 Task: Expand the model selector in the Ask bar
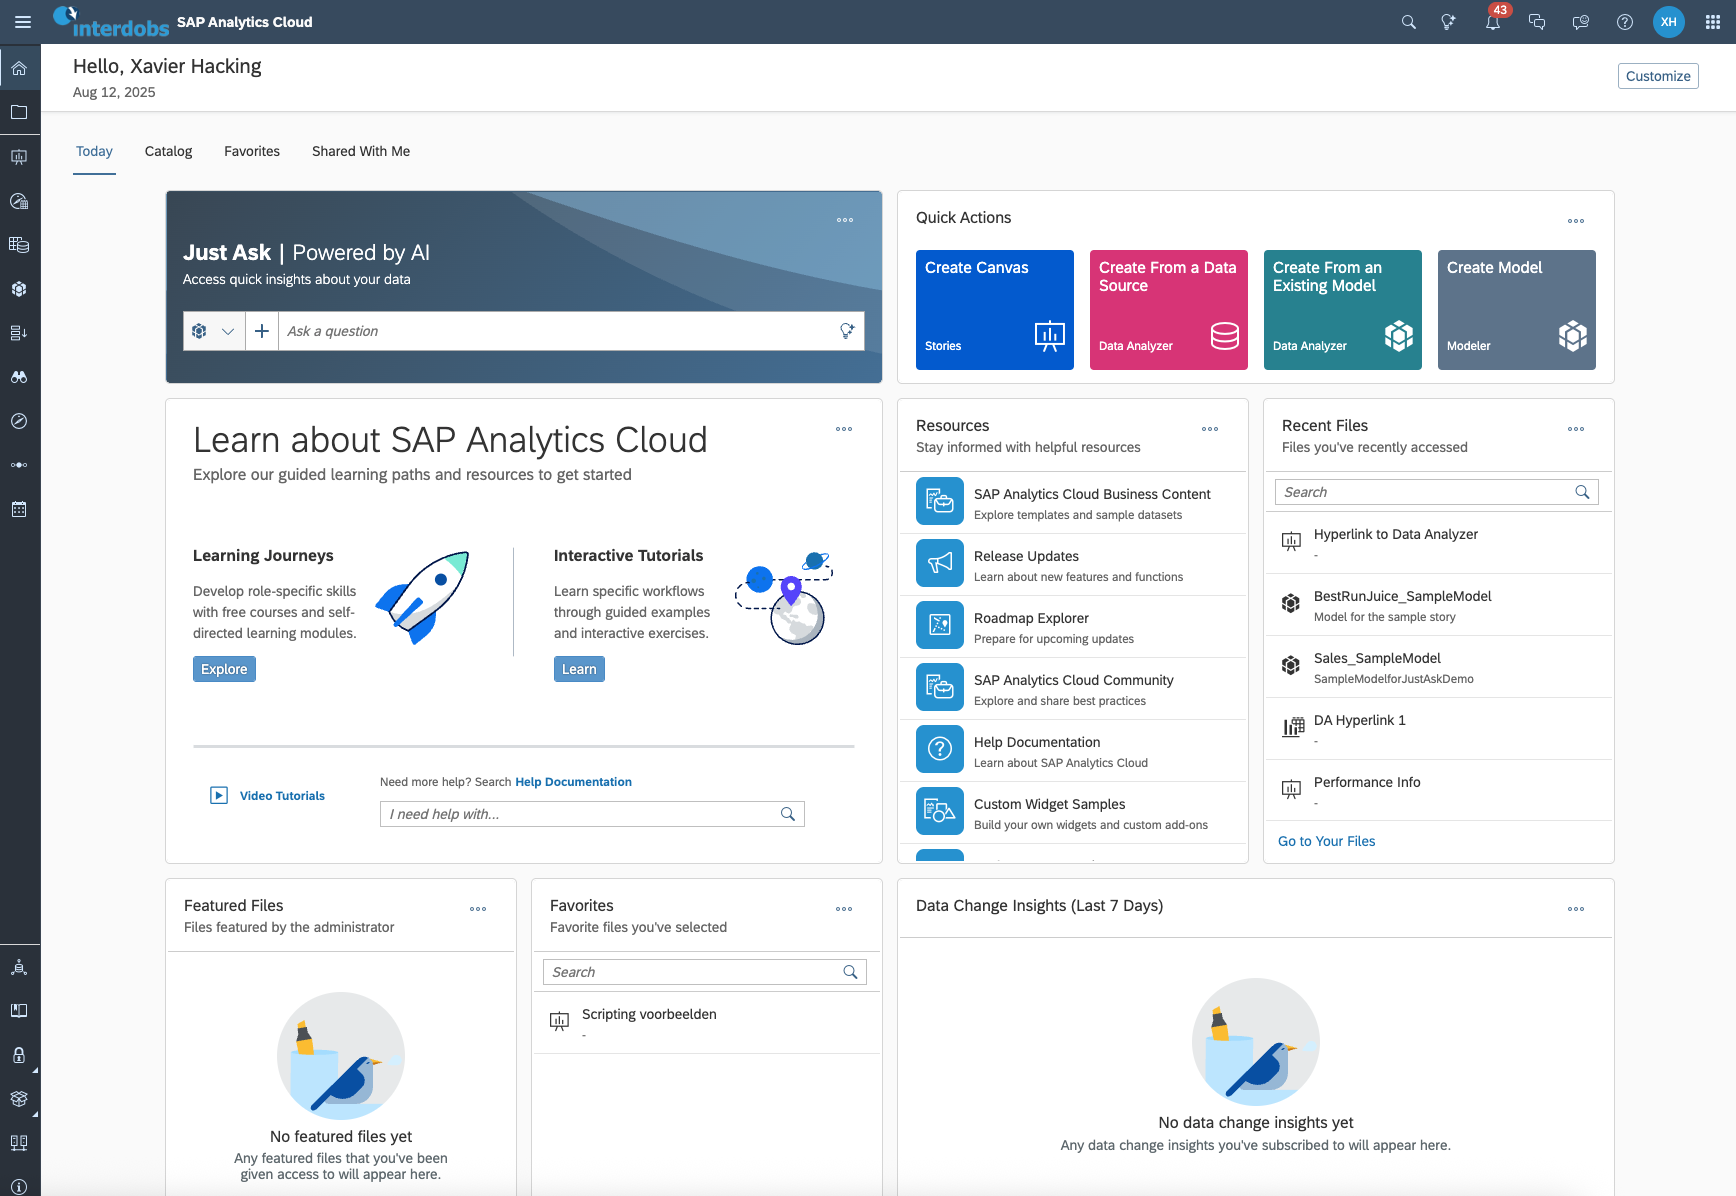tap(227, 330)
